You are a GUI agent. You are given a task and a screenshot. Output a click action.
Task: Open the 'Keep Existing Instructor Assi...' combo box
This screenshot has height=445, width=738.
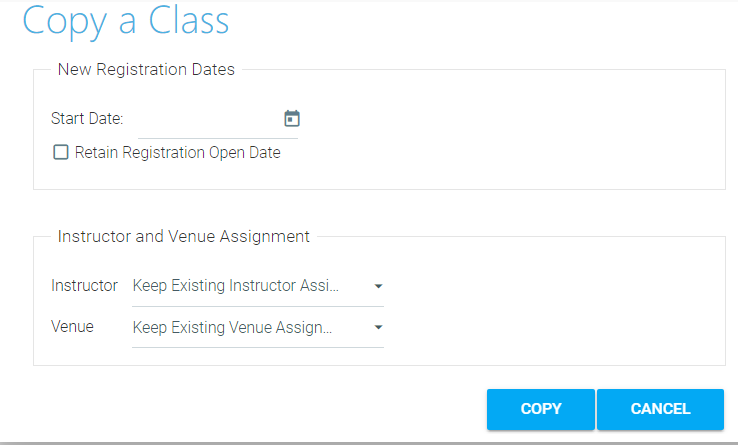click(x=240, y=287)
